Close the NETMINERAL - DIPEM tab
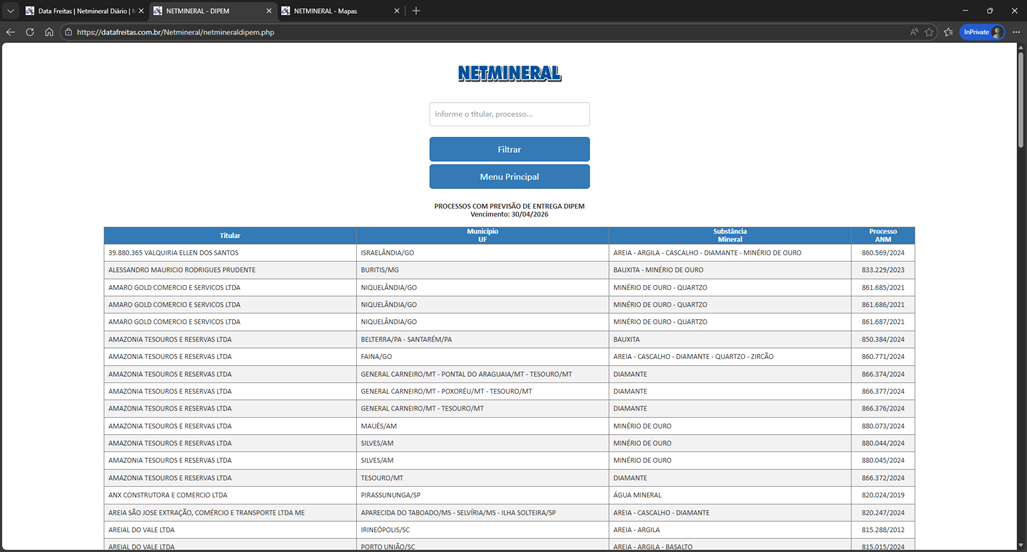 [x=269, y=11]
